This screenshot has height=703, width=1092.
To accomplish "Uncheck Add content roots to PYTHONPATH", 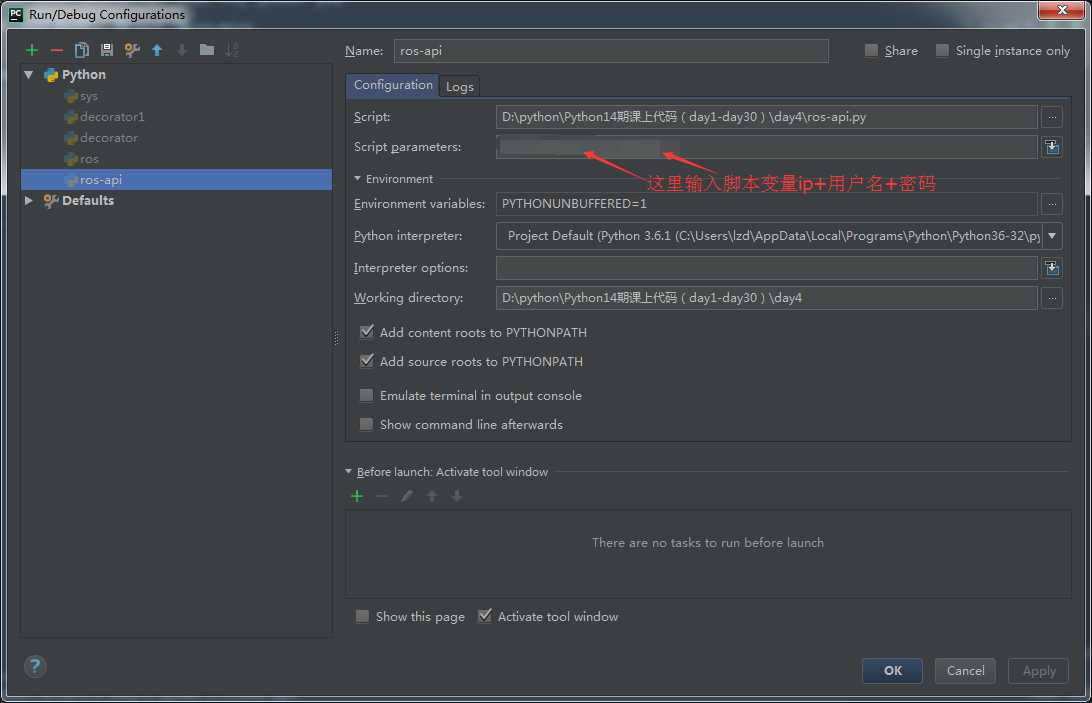I will 366,332.
